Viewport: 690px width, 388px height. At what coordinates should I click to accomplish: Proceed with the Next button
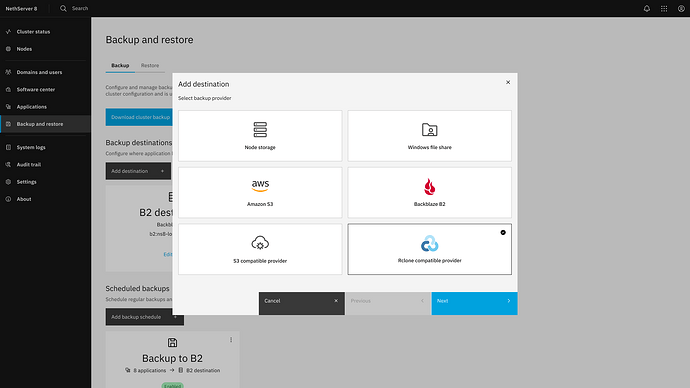(x=474, y=303)
